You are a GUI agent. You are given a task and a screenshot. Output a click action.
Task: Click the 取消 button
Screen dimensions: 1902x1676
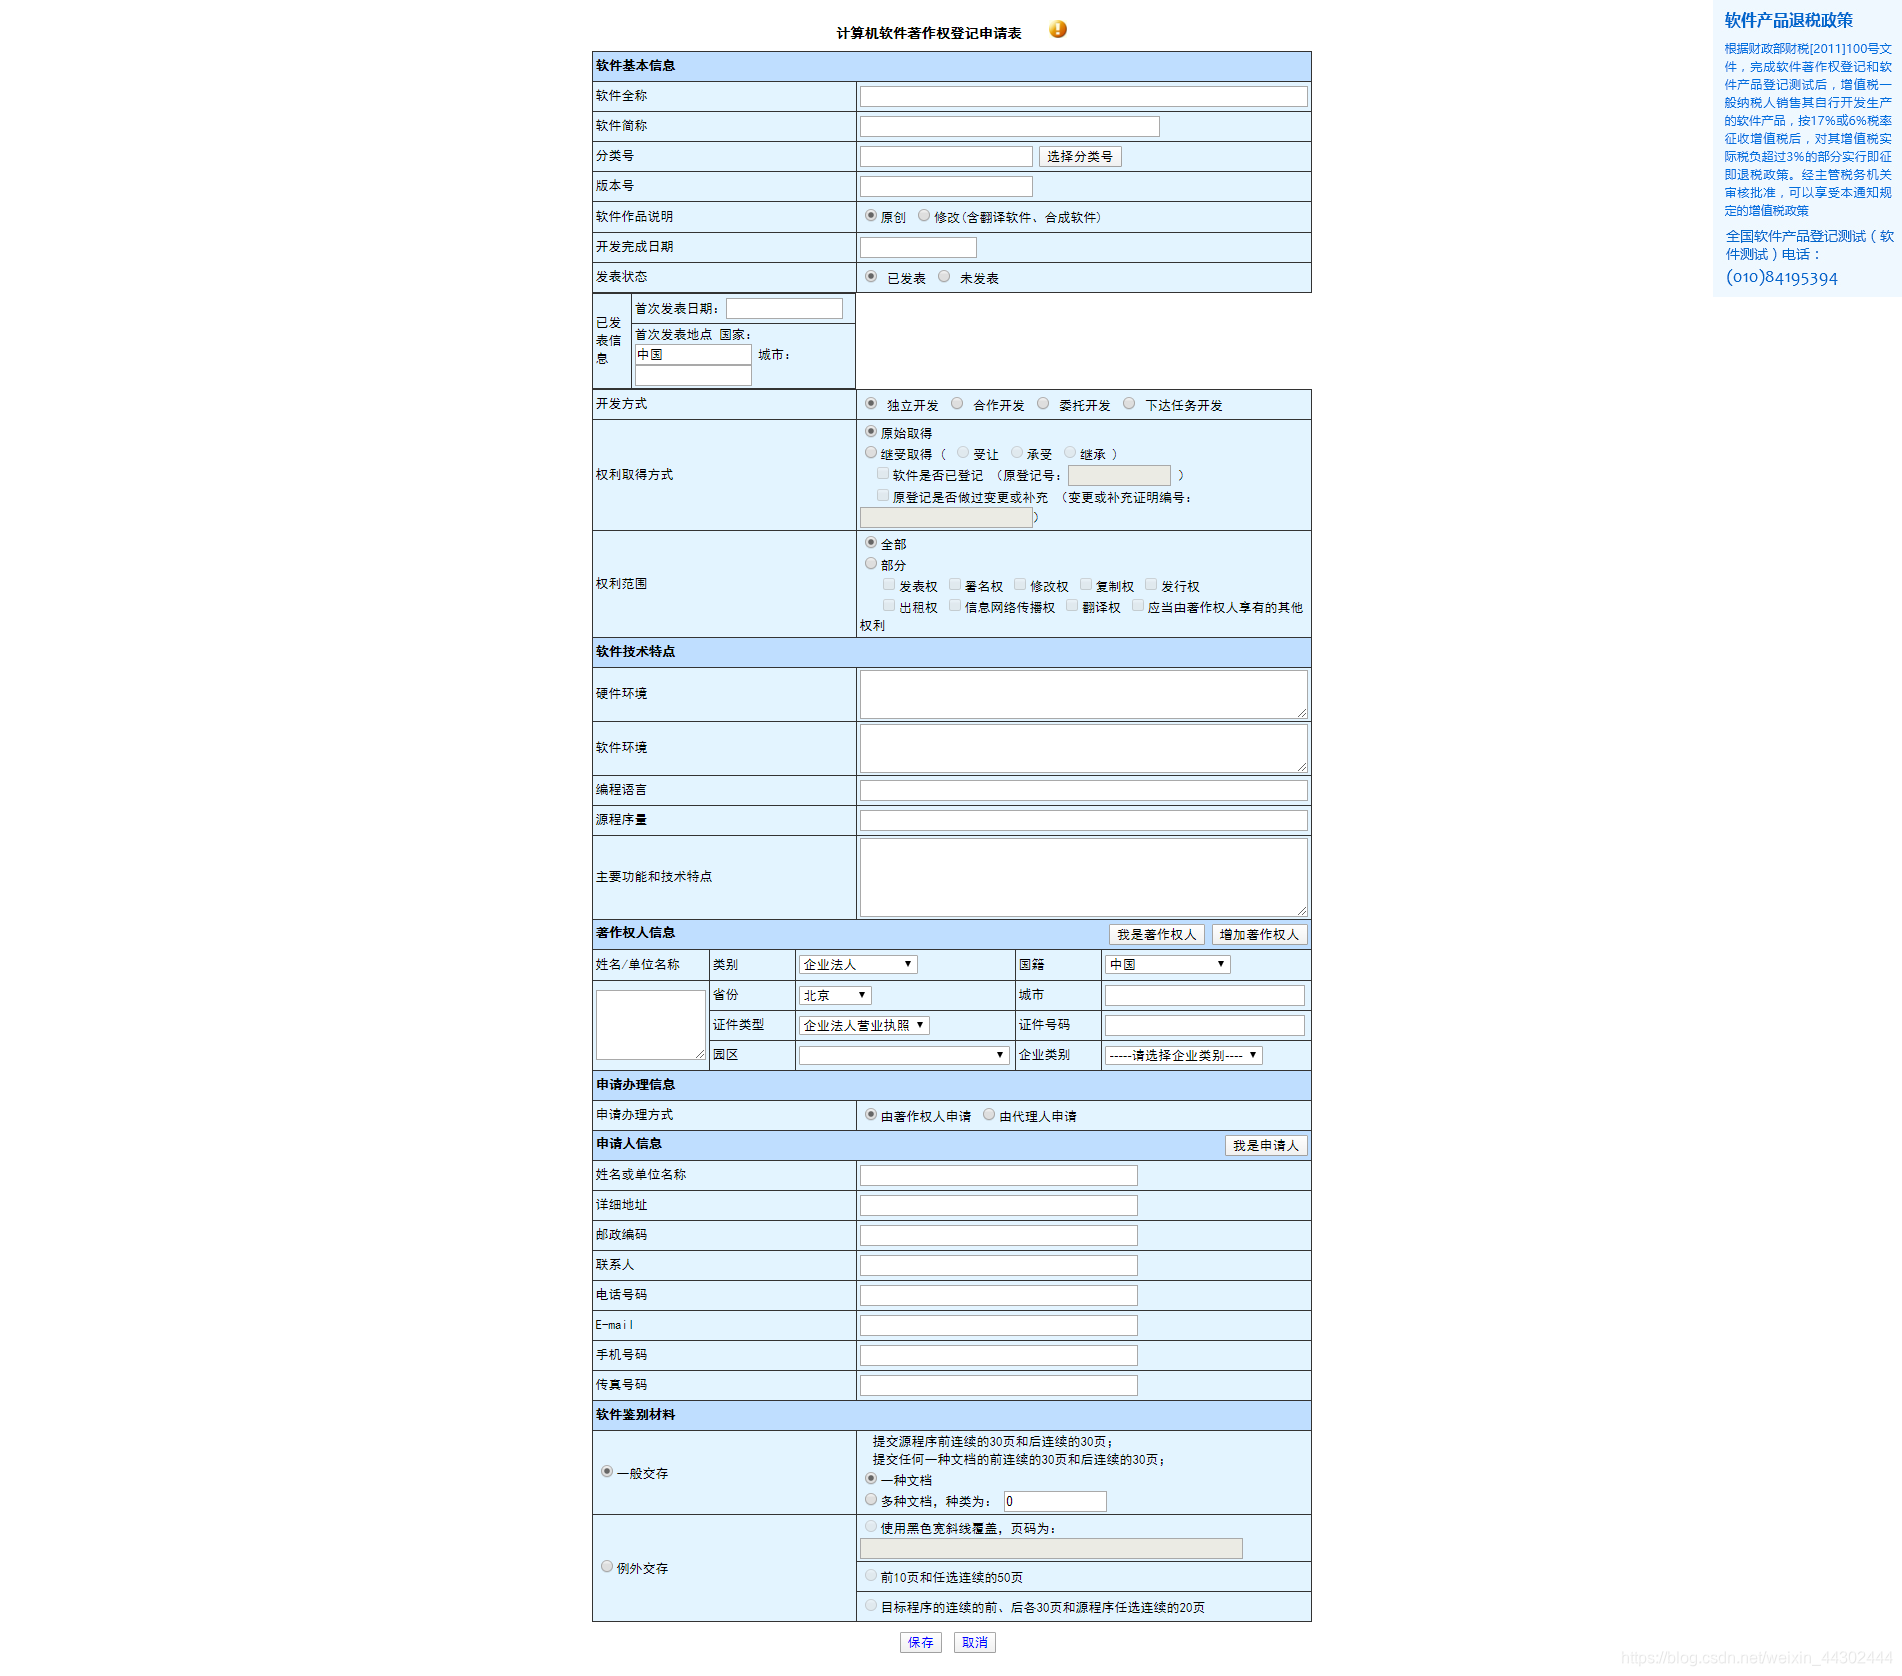pos(975,1643)
